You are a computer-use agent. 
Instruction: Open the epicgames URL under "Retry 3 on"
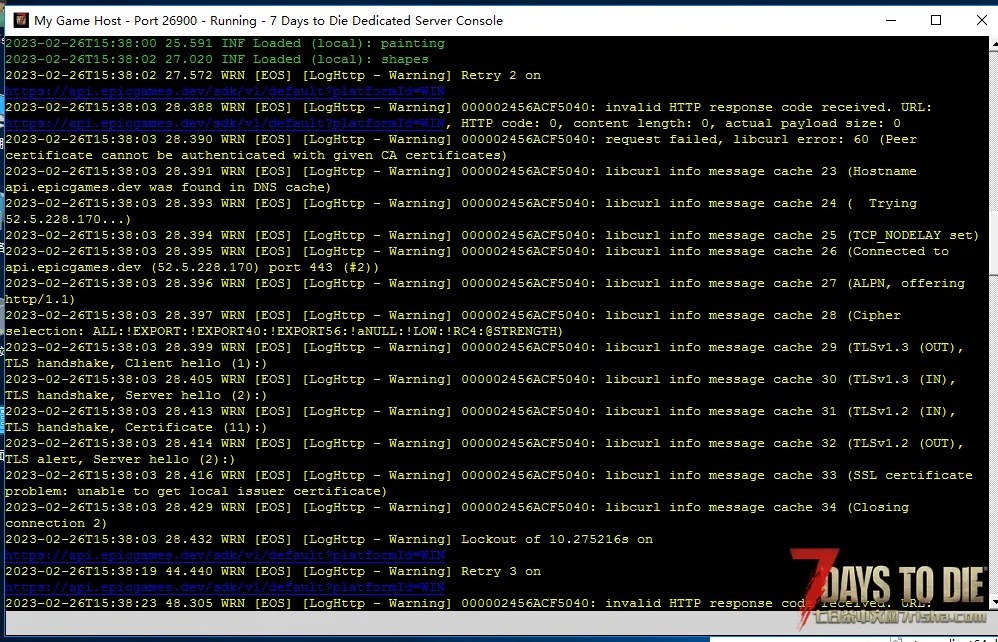(x=225, y=587)
